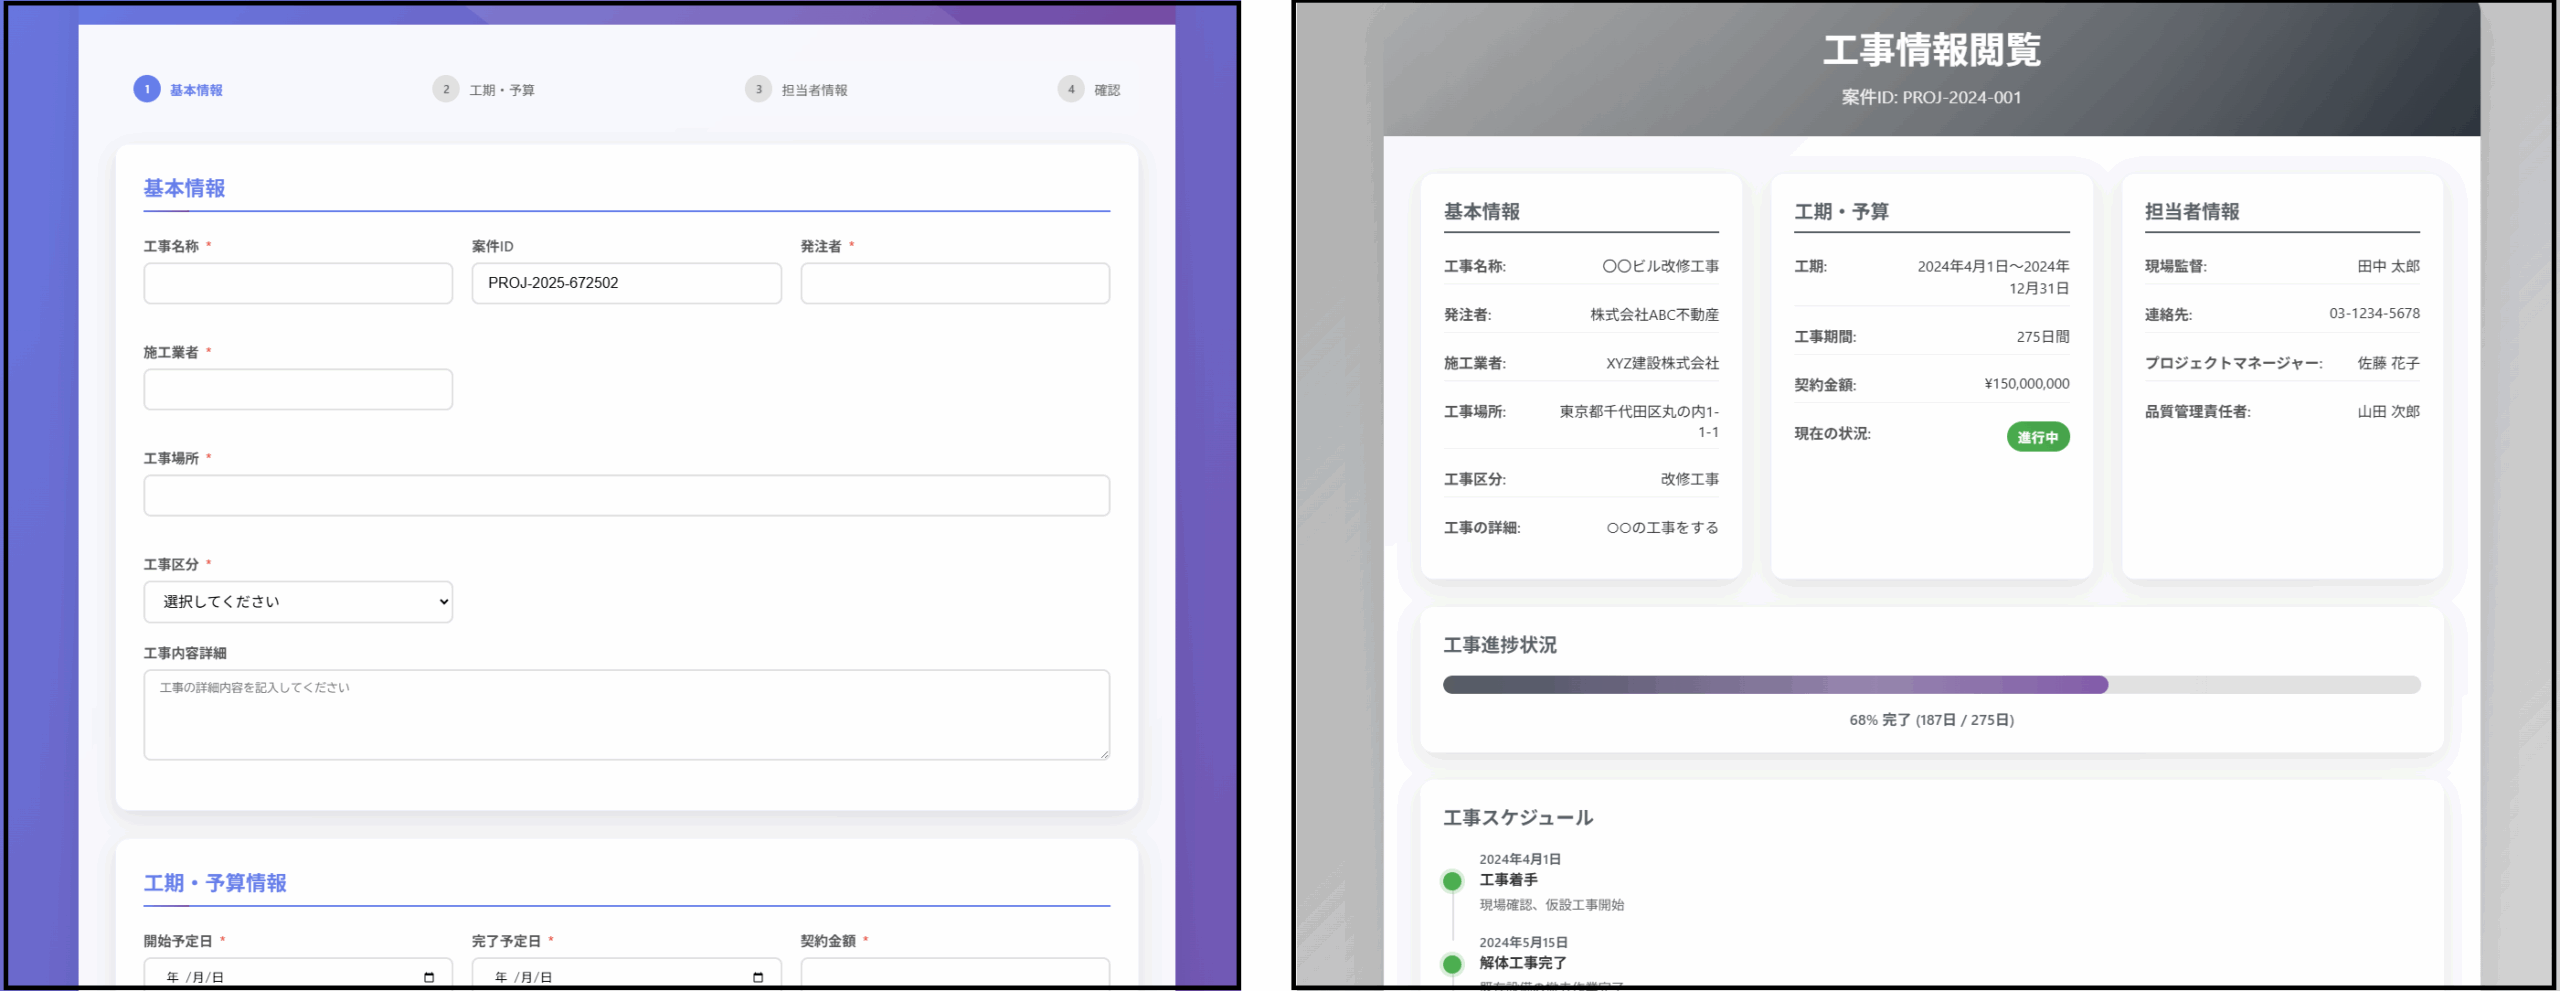
Task: Click the 工事名称 input field
Action: [x=297, y=283]
